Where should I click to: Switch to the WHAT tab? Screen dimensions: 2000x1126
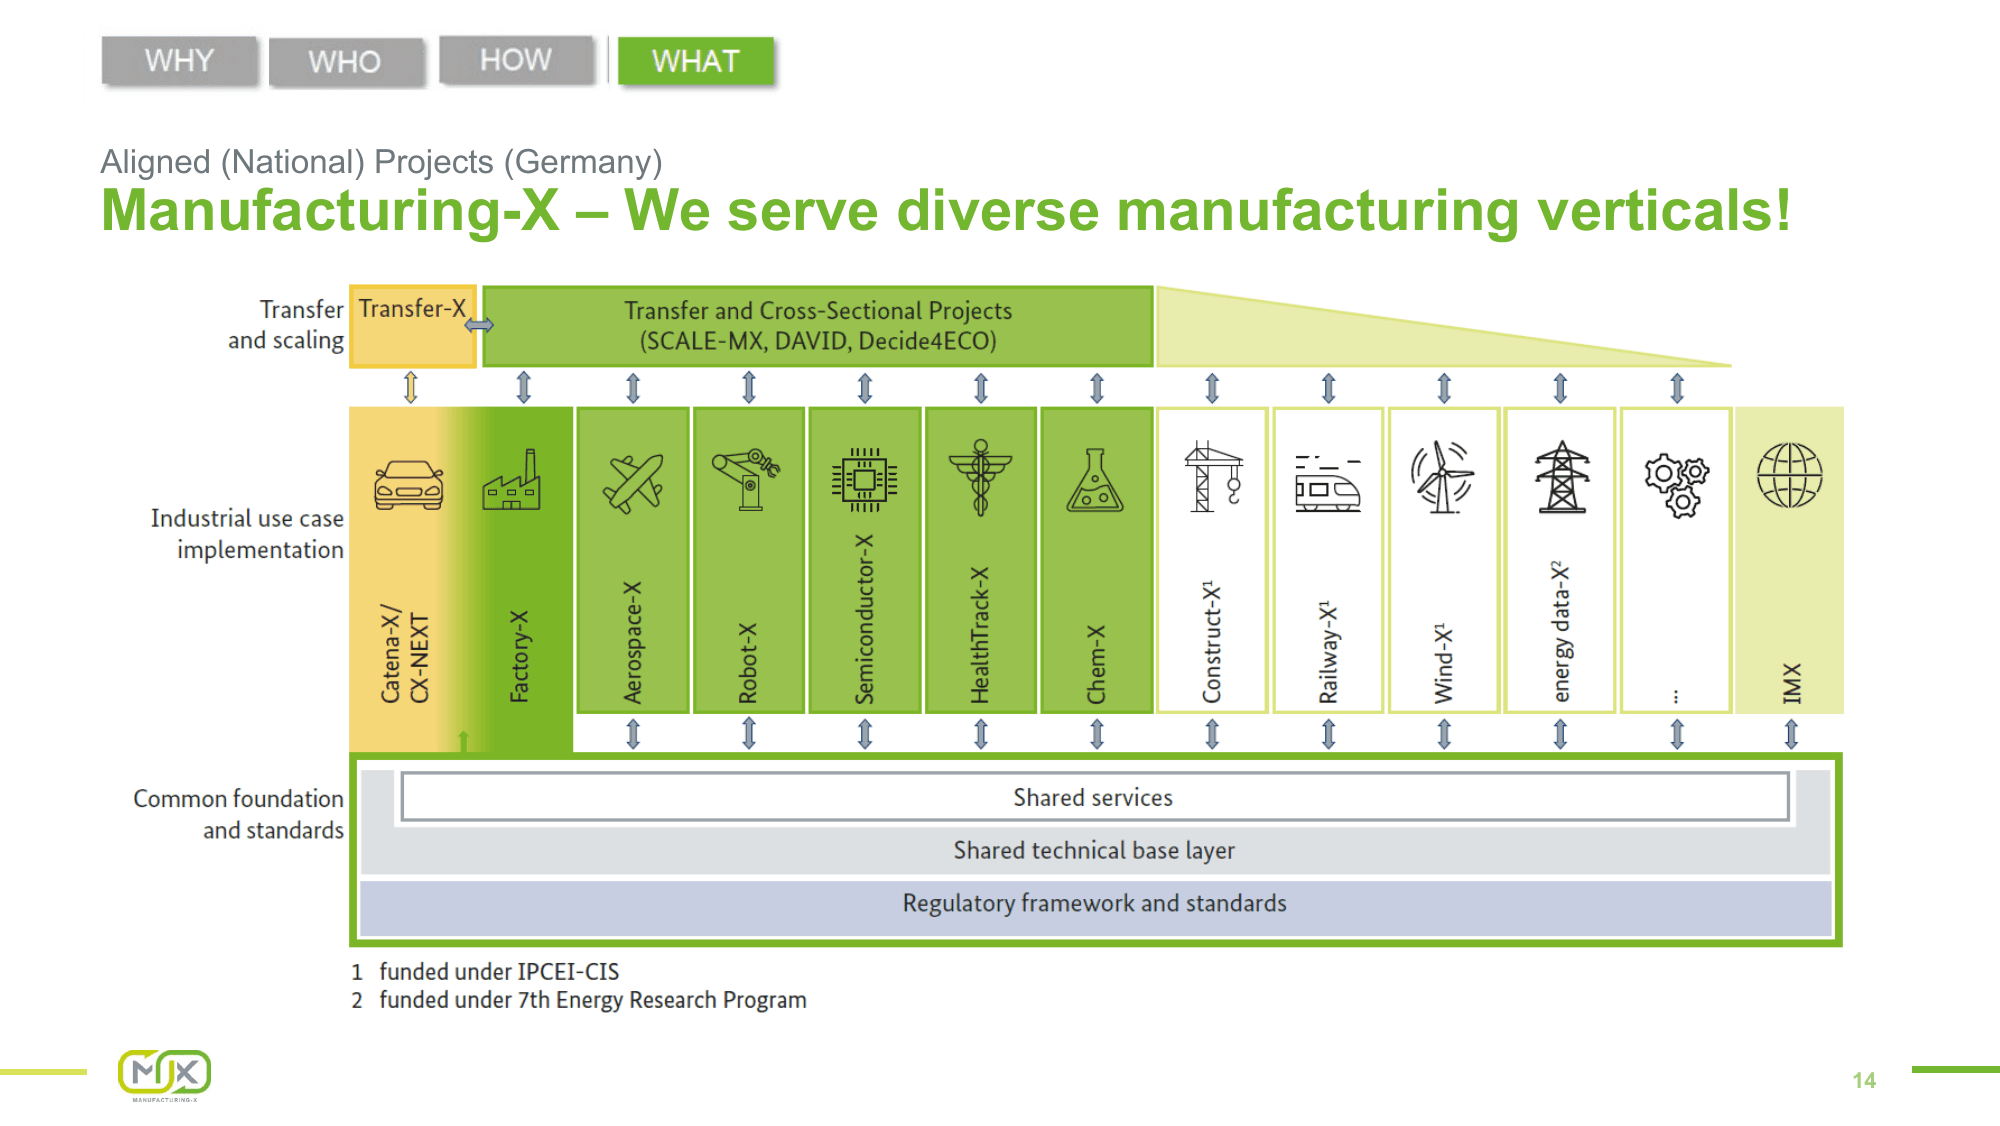(x=697, y=61)
